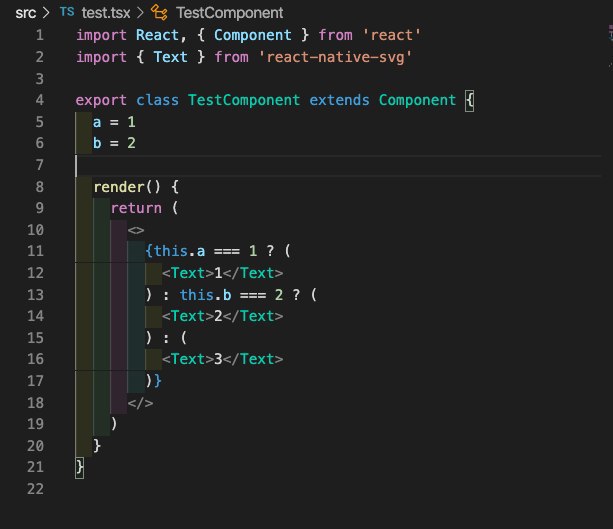Expand the breadcrumb chevron after test.tsx
Image resolution: width=613 pixels, height=529 pixels.
click(x=140, y=13)
